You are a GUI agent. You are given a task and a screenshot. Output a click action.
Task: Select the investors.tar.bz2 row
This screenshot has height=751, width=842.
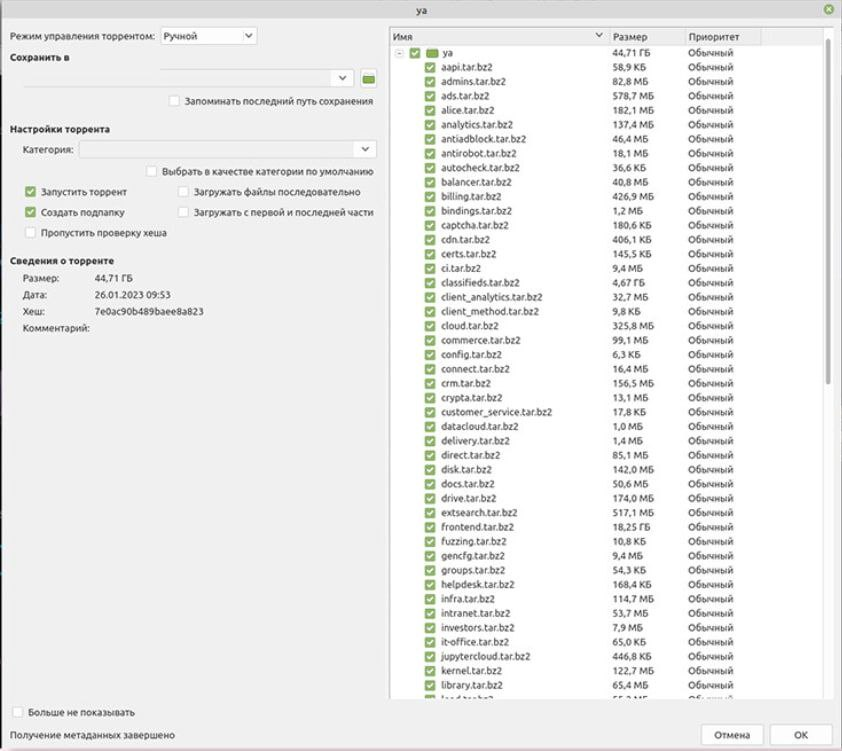pos(606,628)
